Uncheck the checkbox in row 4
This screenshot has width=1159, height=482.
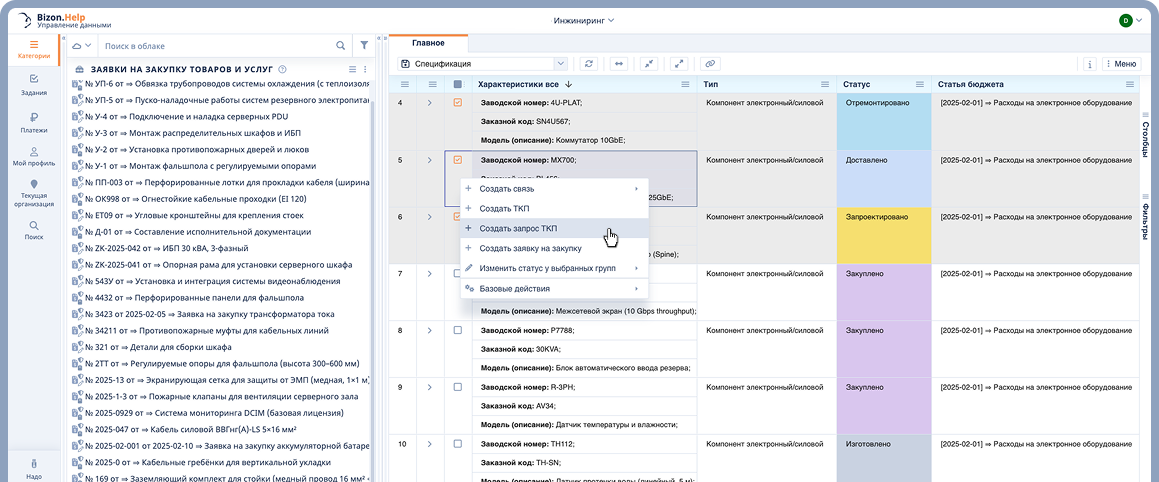(458, 102)
